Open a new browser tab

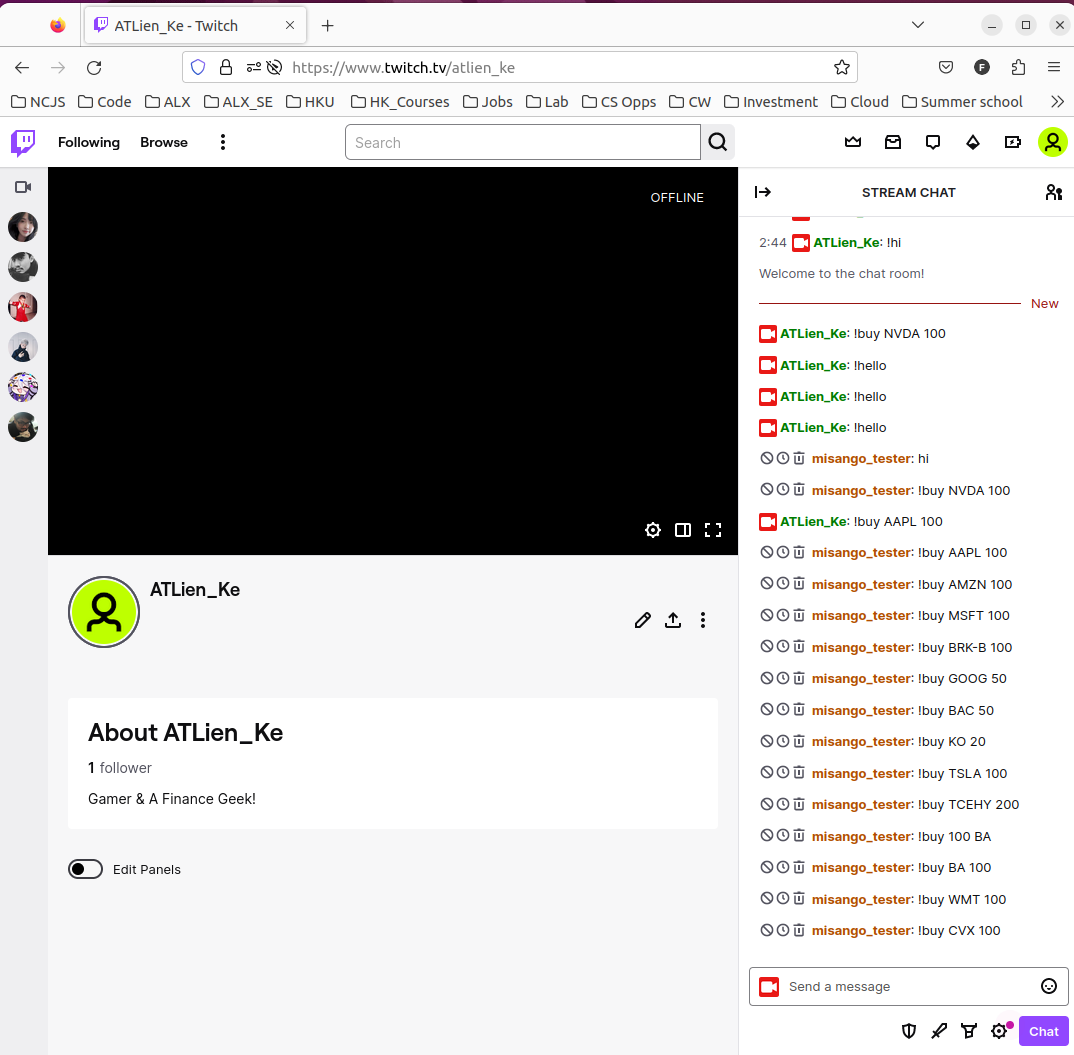(327, 26)
